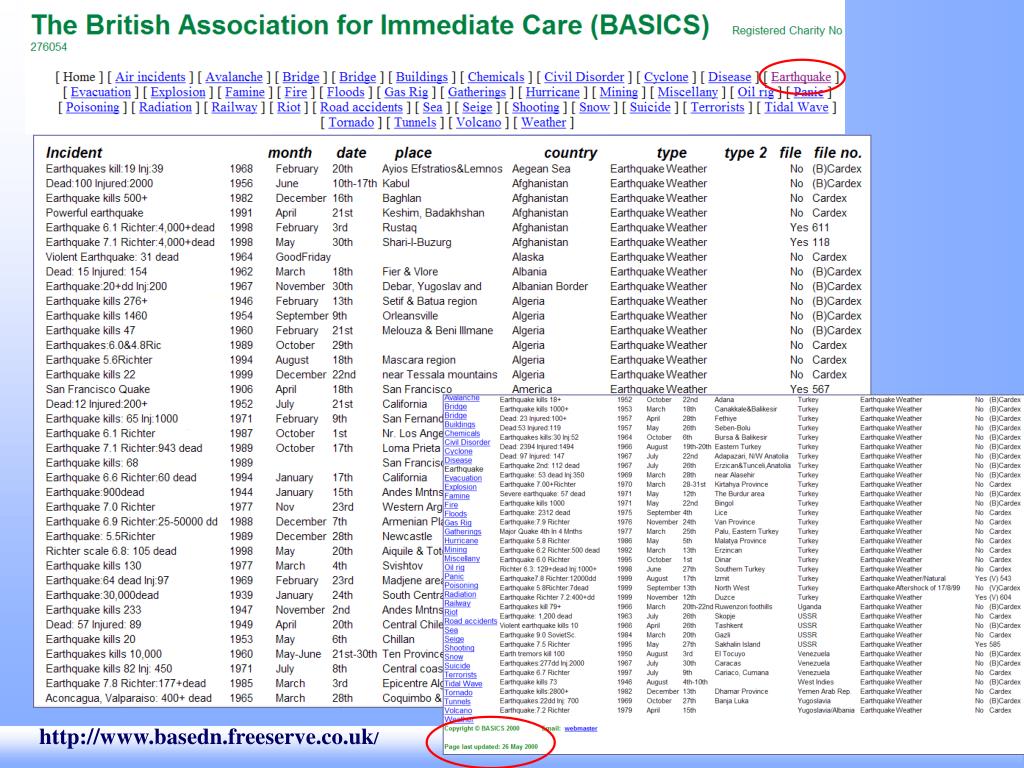This screenshot has width=1024, height=768.
Task: Click the 'GoodFriday' month cell
Action: (x=303, y=257)
